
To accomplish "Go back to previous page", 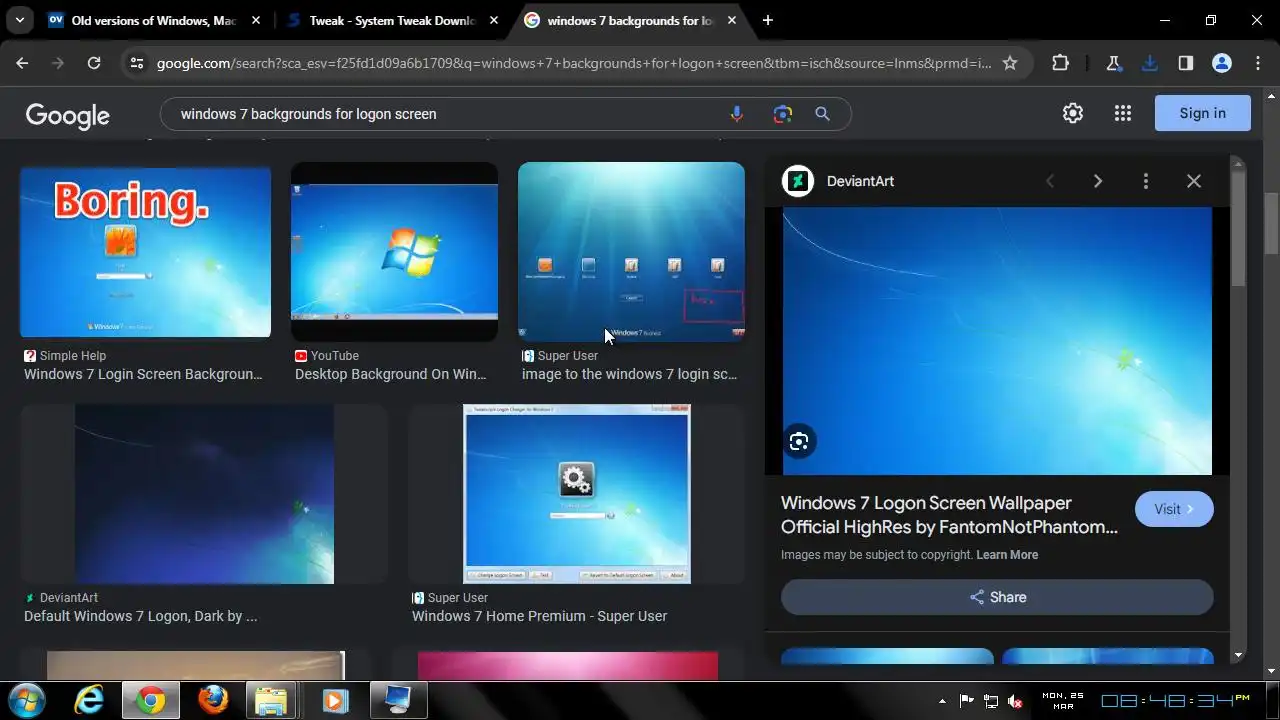I will (22, 63).
